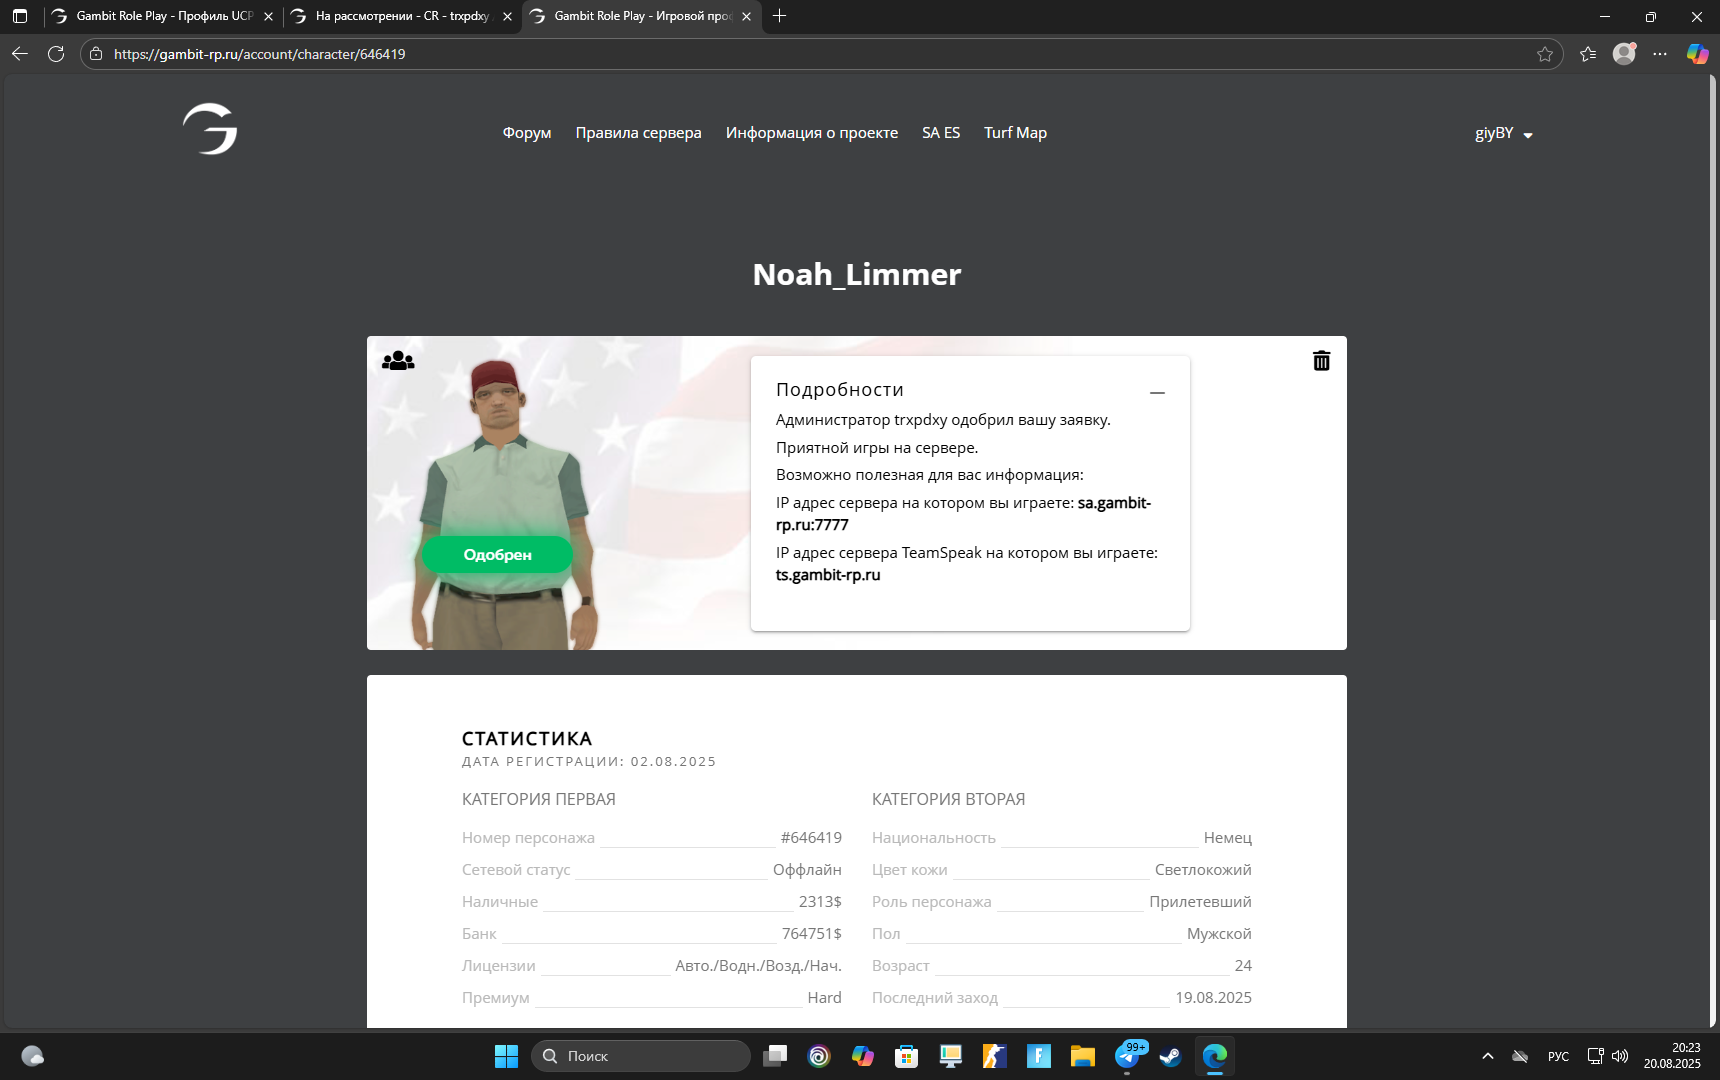Open the Форум menu item
Image resolution: width=1720 pixels, height=1080 pixels.
[x=526, y=133]
